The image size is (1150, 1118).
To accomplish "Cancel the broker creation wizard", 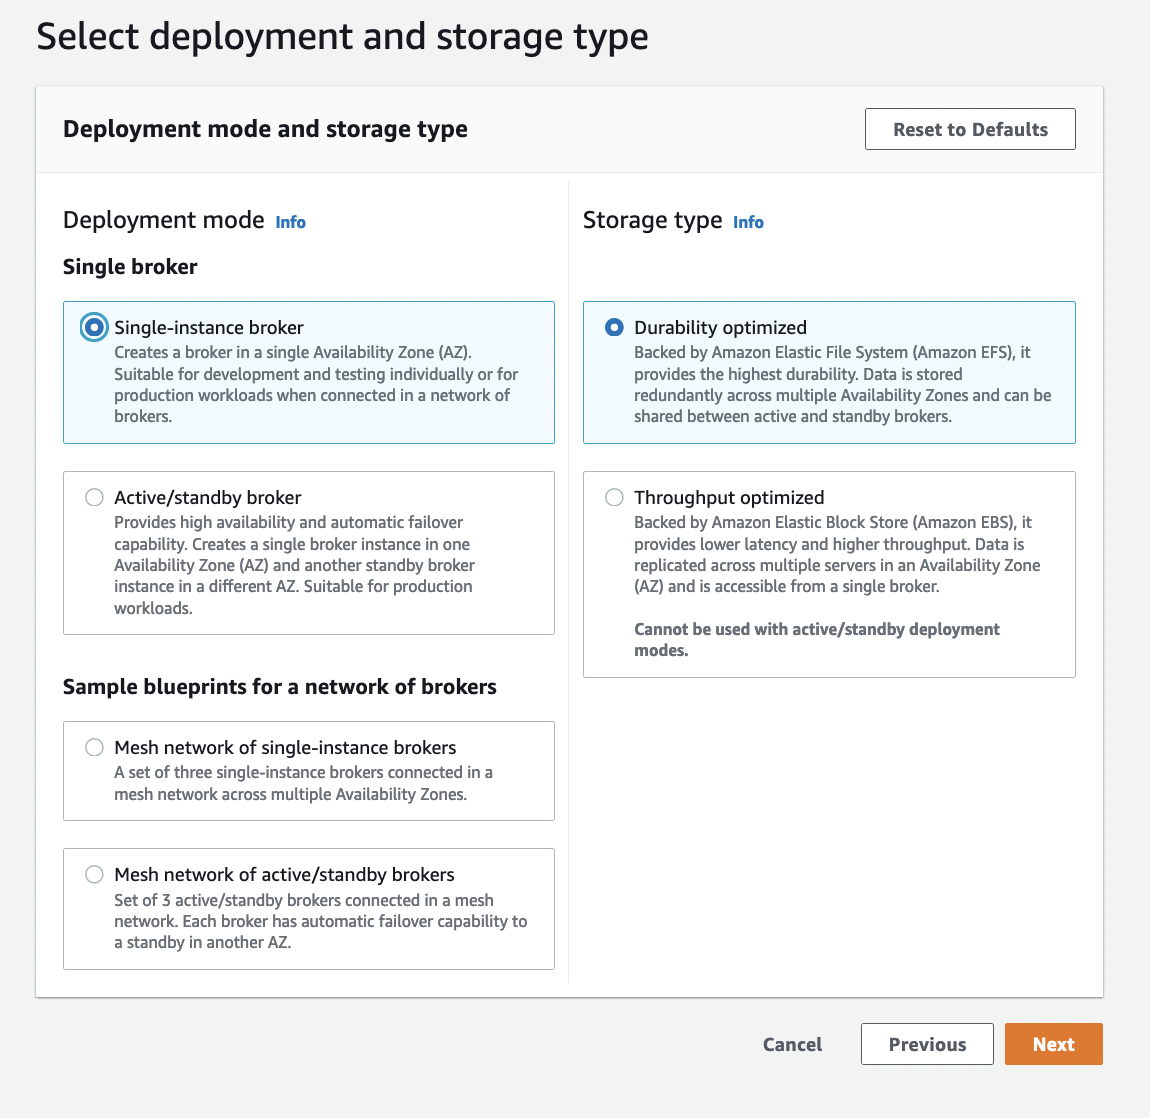I will pos(792,1044).
